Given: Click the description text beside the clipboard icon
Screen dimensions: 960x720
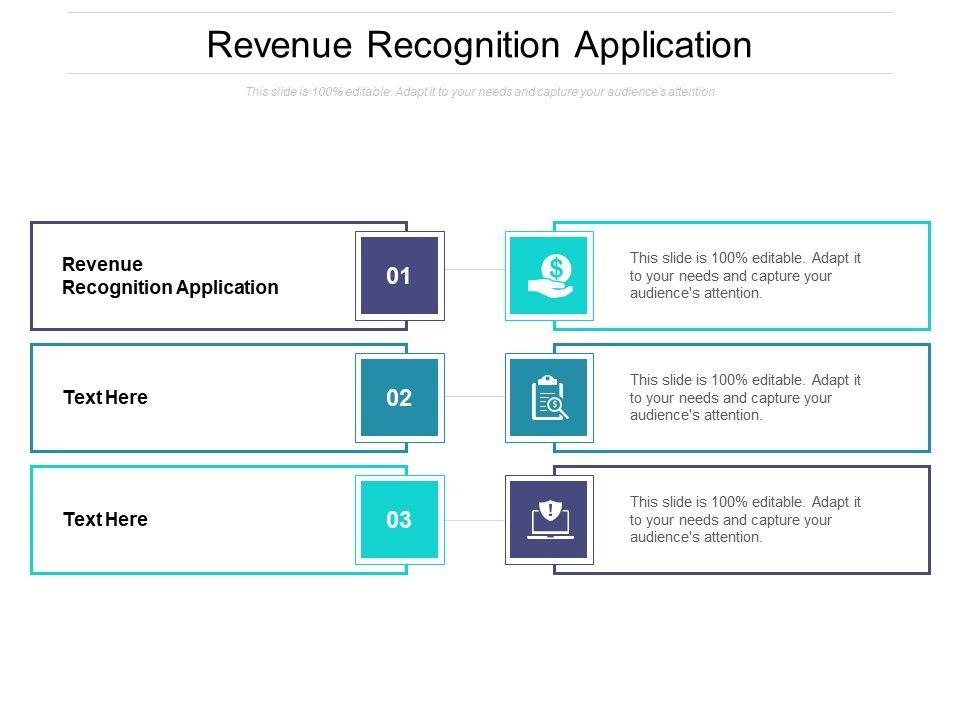Looking at the screenshot, I should pyautogui.click(x=745, y=398).
